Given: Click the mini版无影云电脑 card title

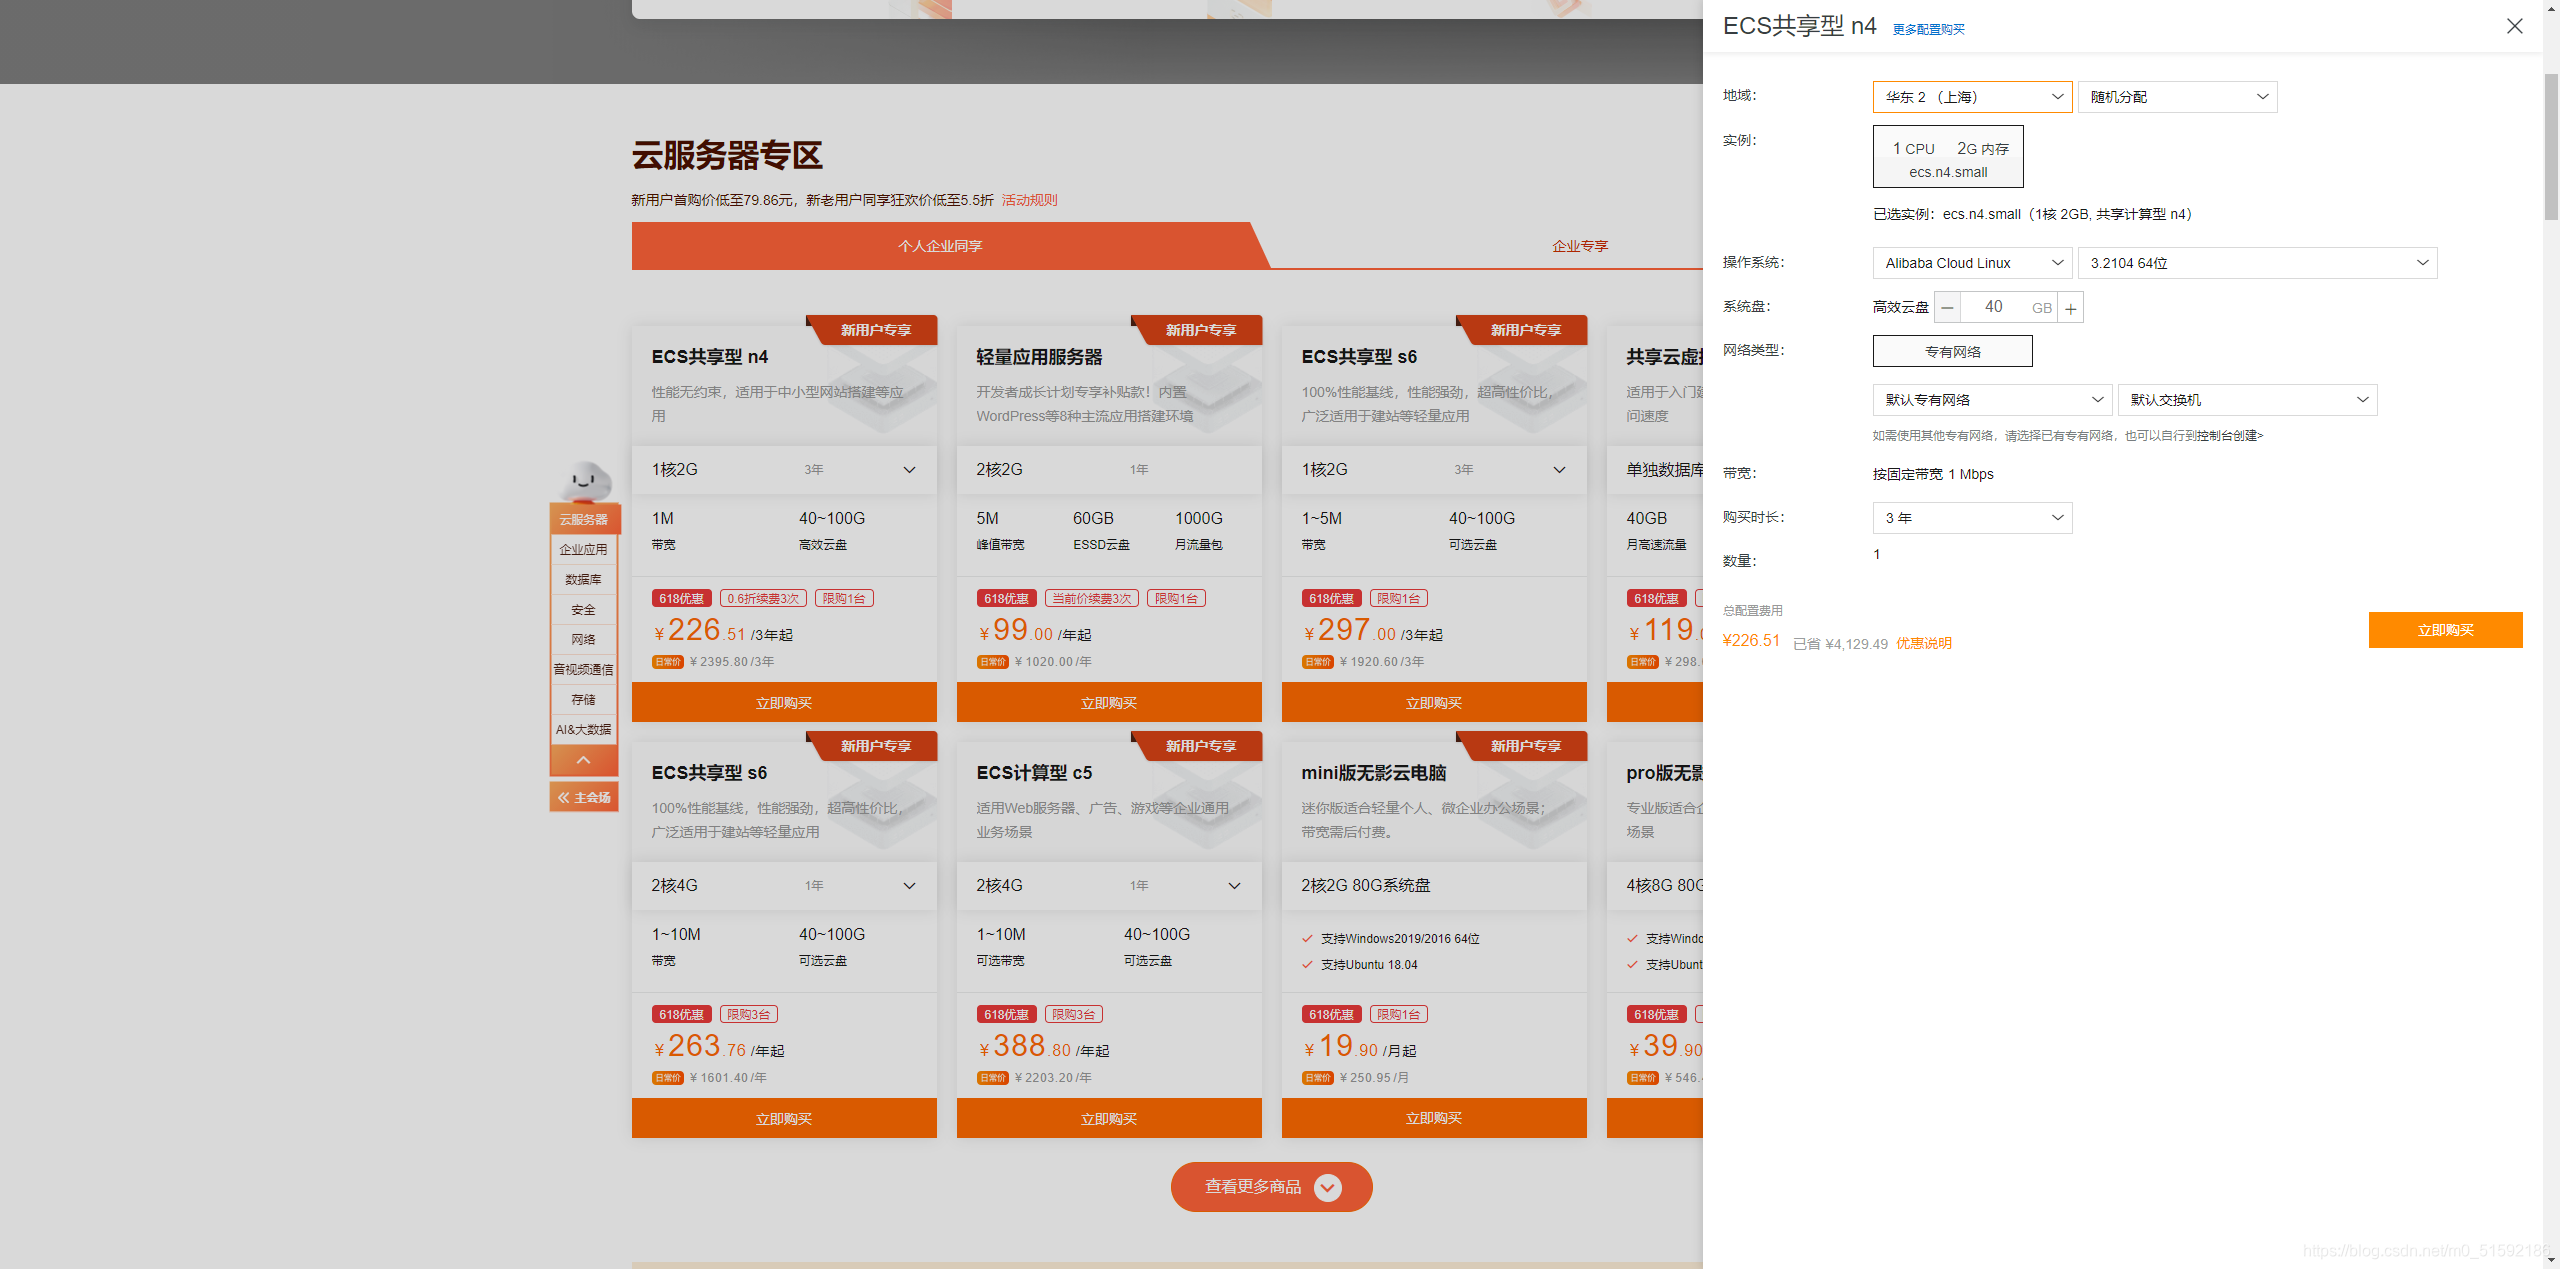Looking at the screenshot, I should coord(1373,773).
